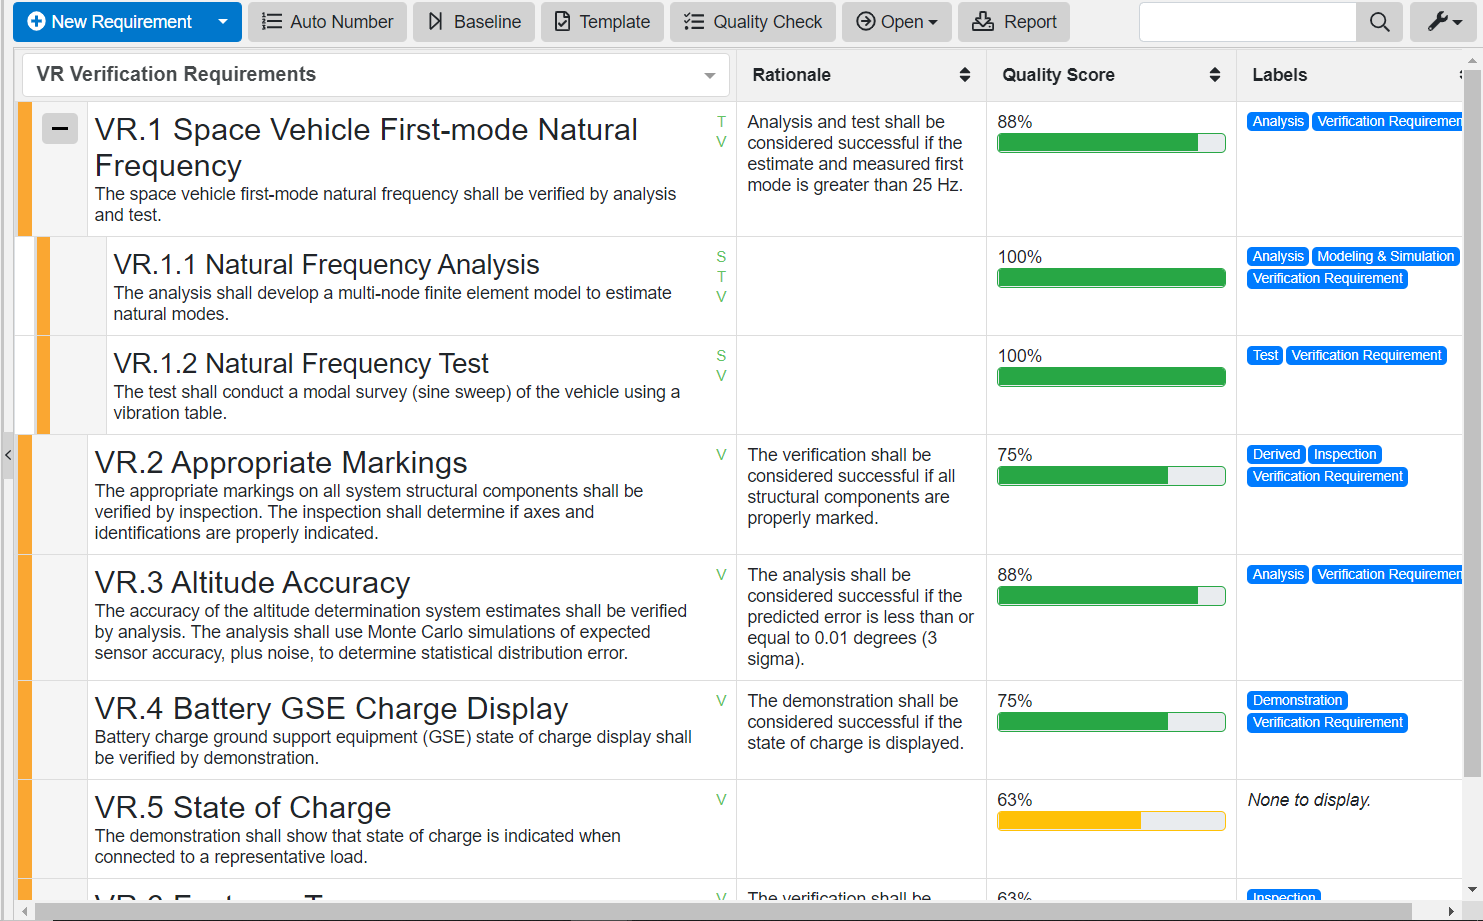This screenshot has height=921, width=1483.
Task: Click the search magnifier icon
Action: pos(1379,21)
